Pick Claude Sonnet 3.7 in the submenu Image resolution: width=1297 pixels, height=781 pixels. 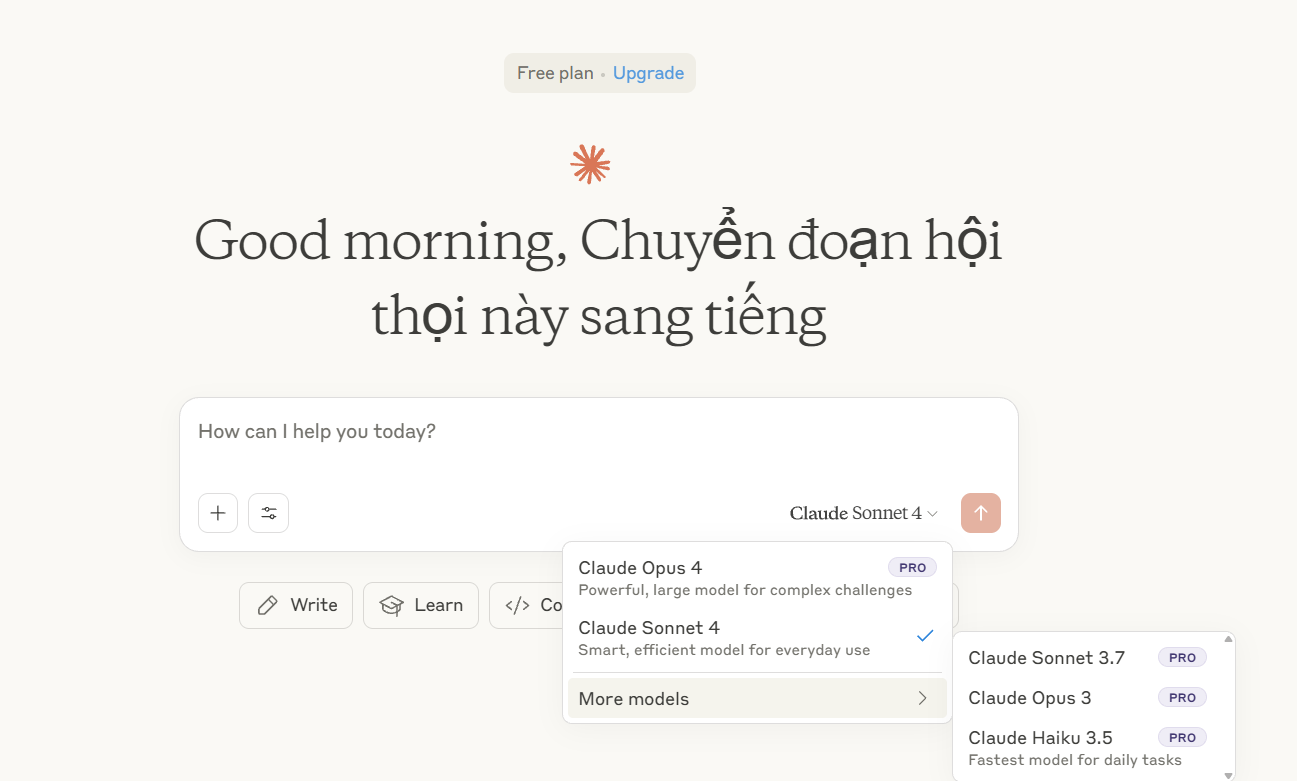coord(1088,658)
